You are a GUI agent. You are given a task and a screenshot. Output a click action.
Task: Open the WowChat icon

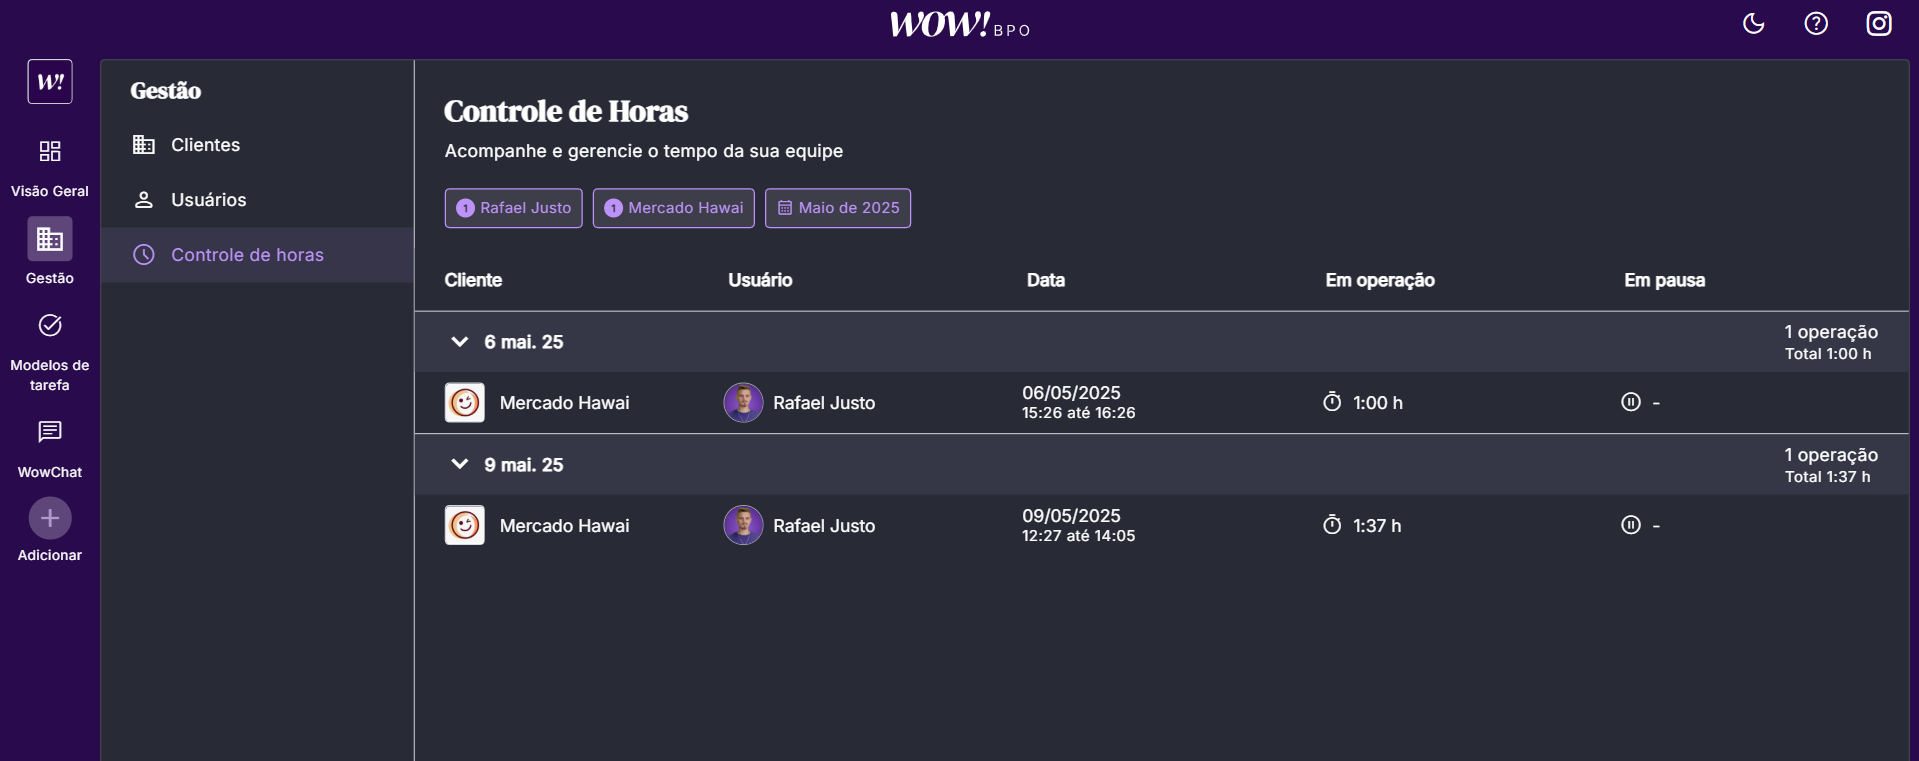tap(50, 432)
